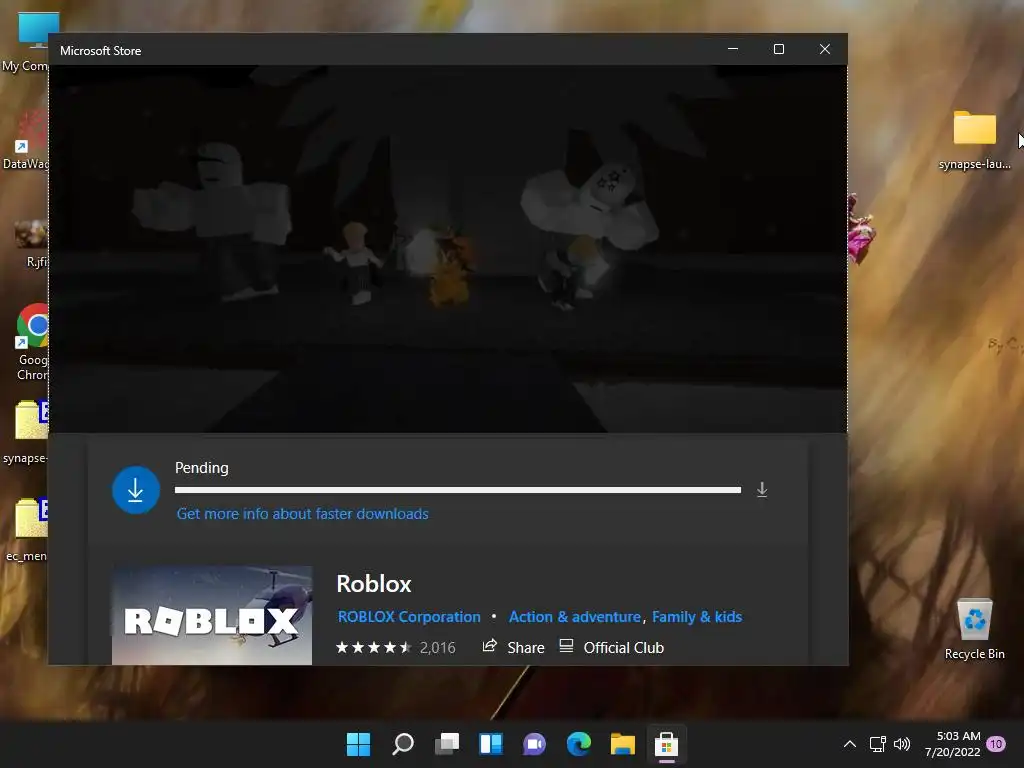The image size is (1024, 768).
Task: Open notification badge showing 10
Action: pyautogui.click(x=996, y=744)
